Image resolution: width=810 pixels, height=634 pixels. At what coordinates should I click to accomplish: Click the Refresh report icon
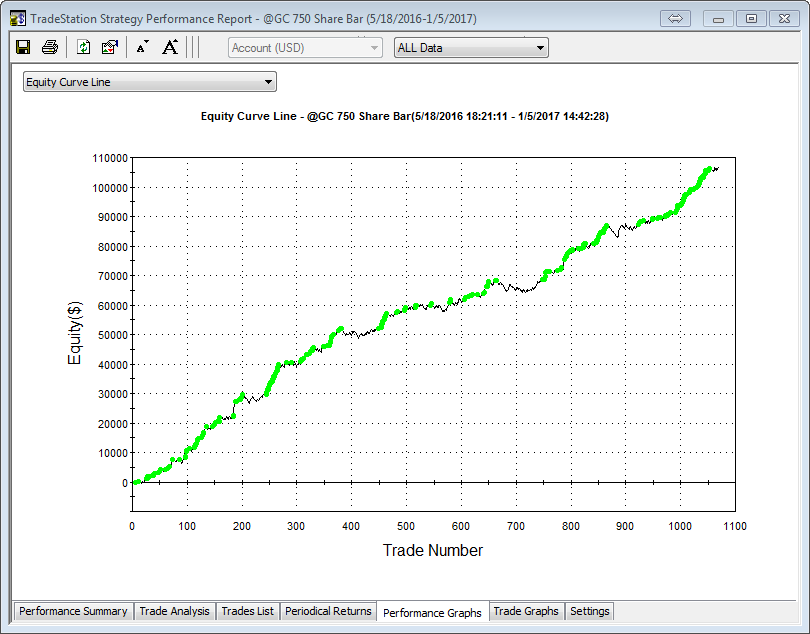tap(84, 47)
